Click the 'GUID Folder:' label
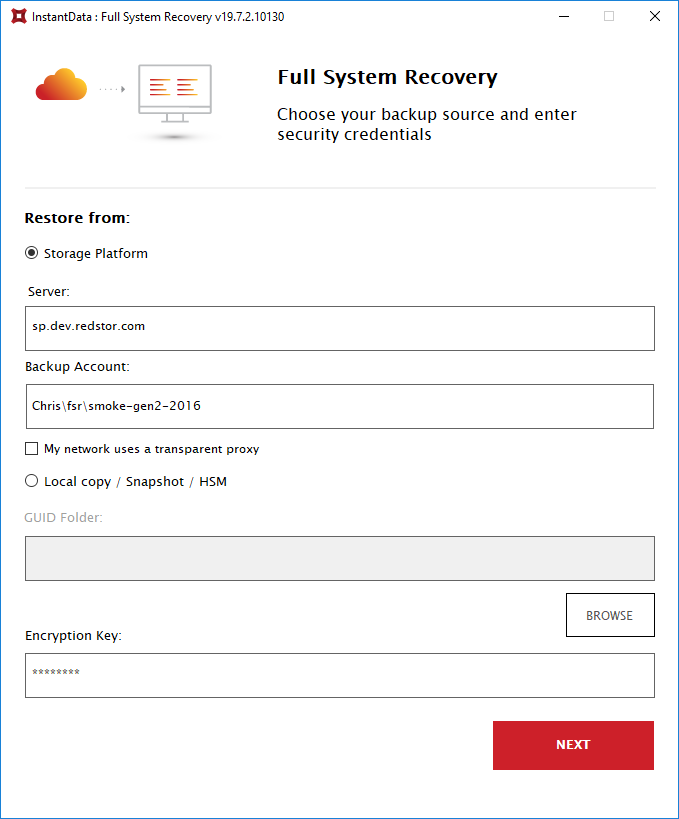Screen dimensions: 679x819 (x=63, y=518)
